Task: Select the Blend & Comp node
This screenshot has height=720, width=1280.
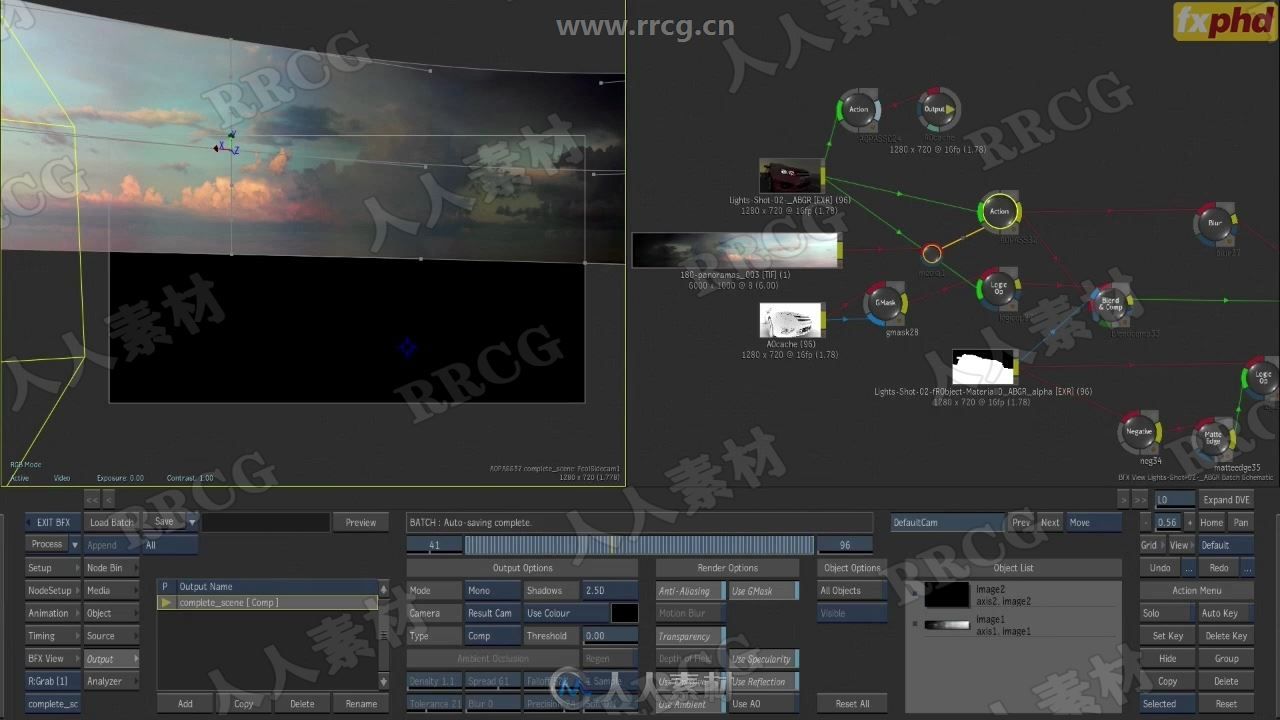Action: (x=1111, y=304)
